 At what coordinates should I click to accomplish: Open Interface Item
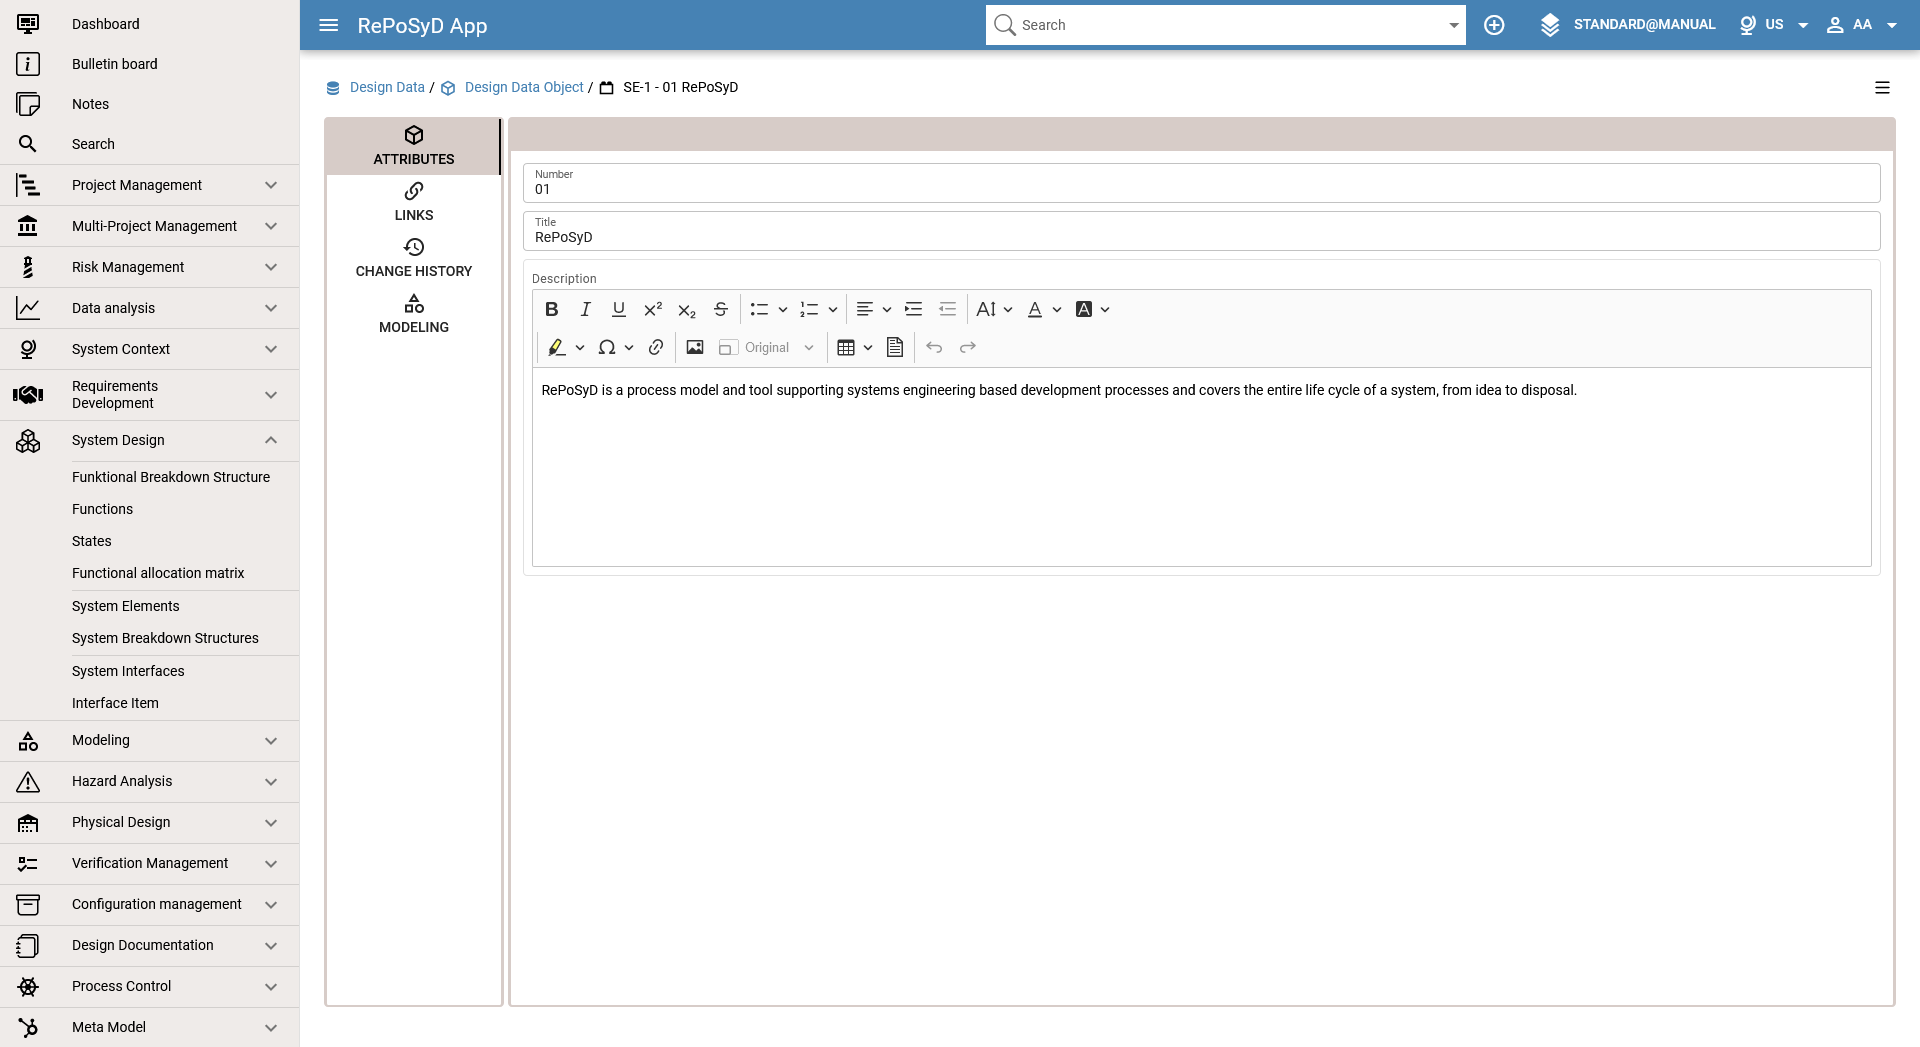click(115, 703)
